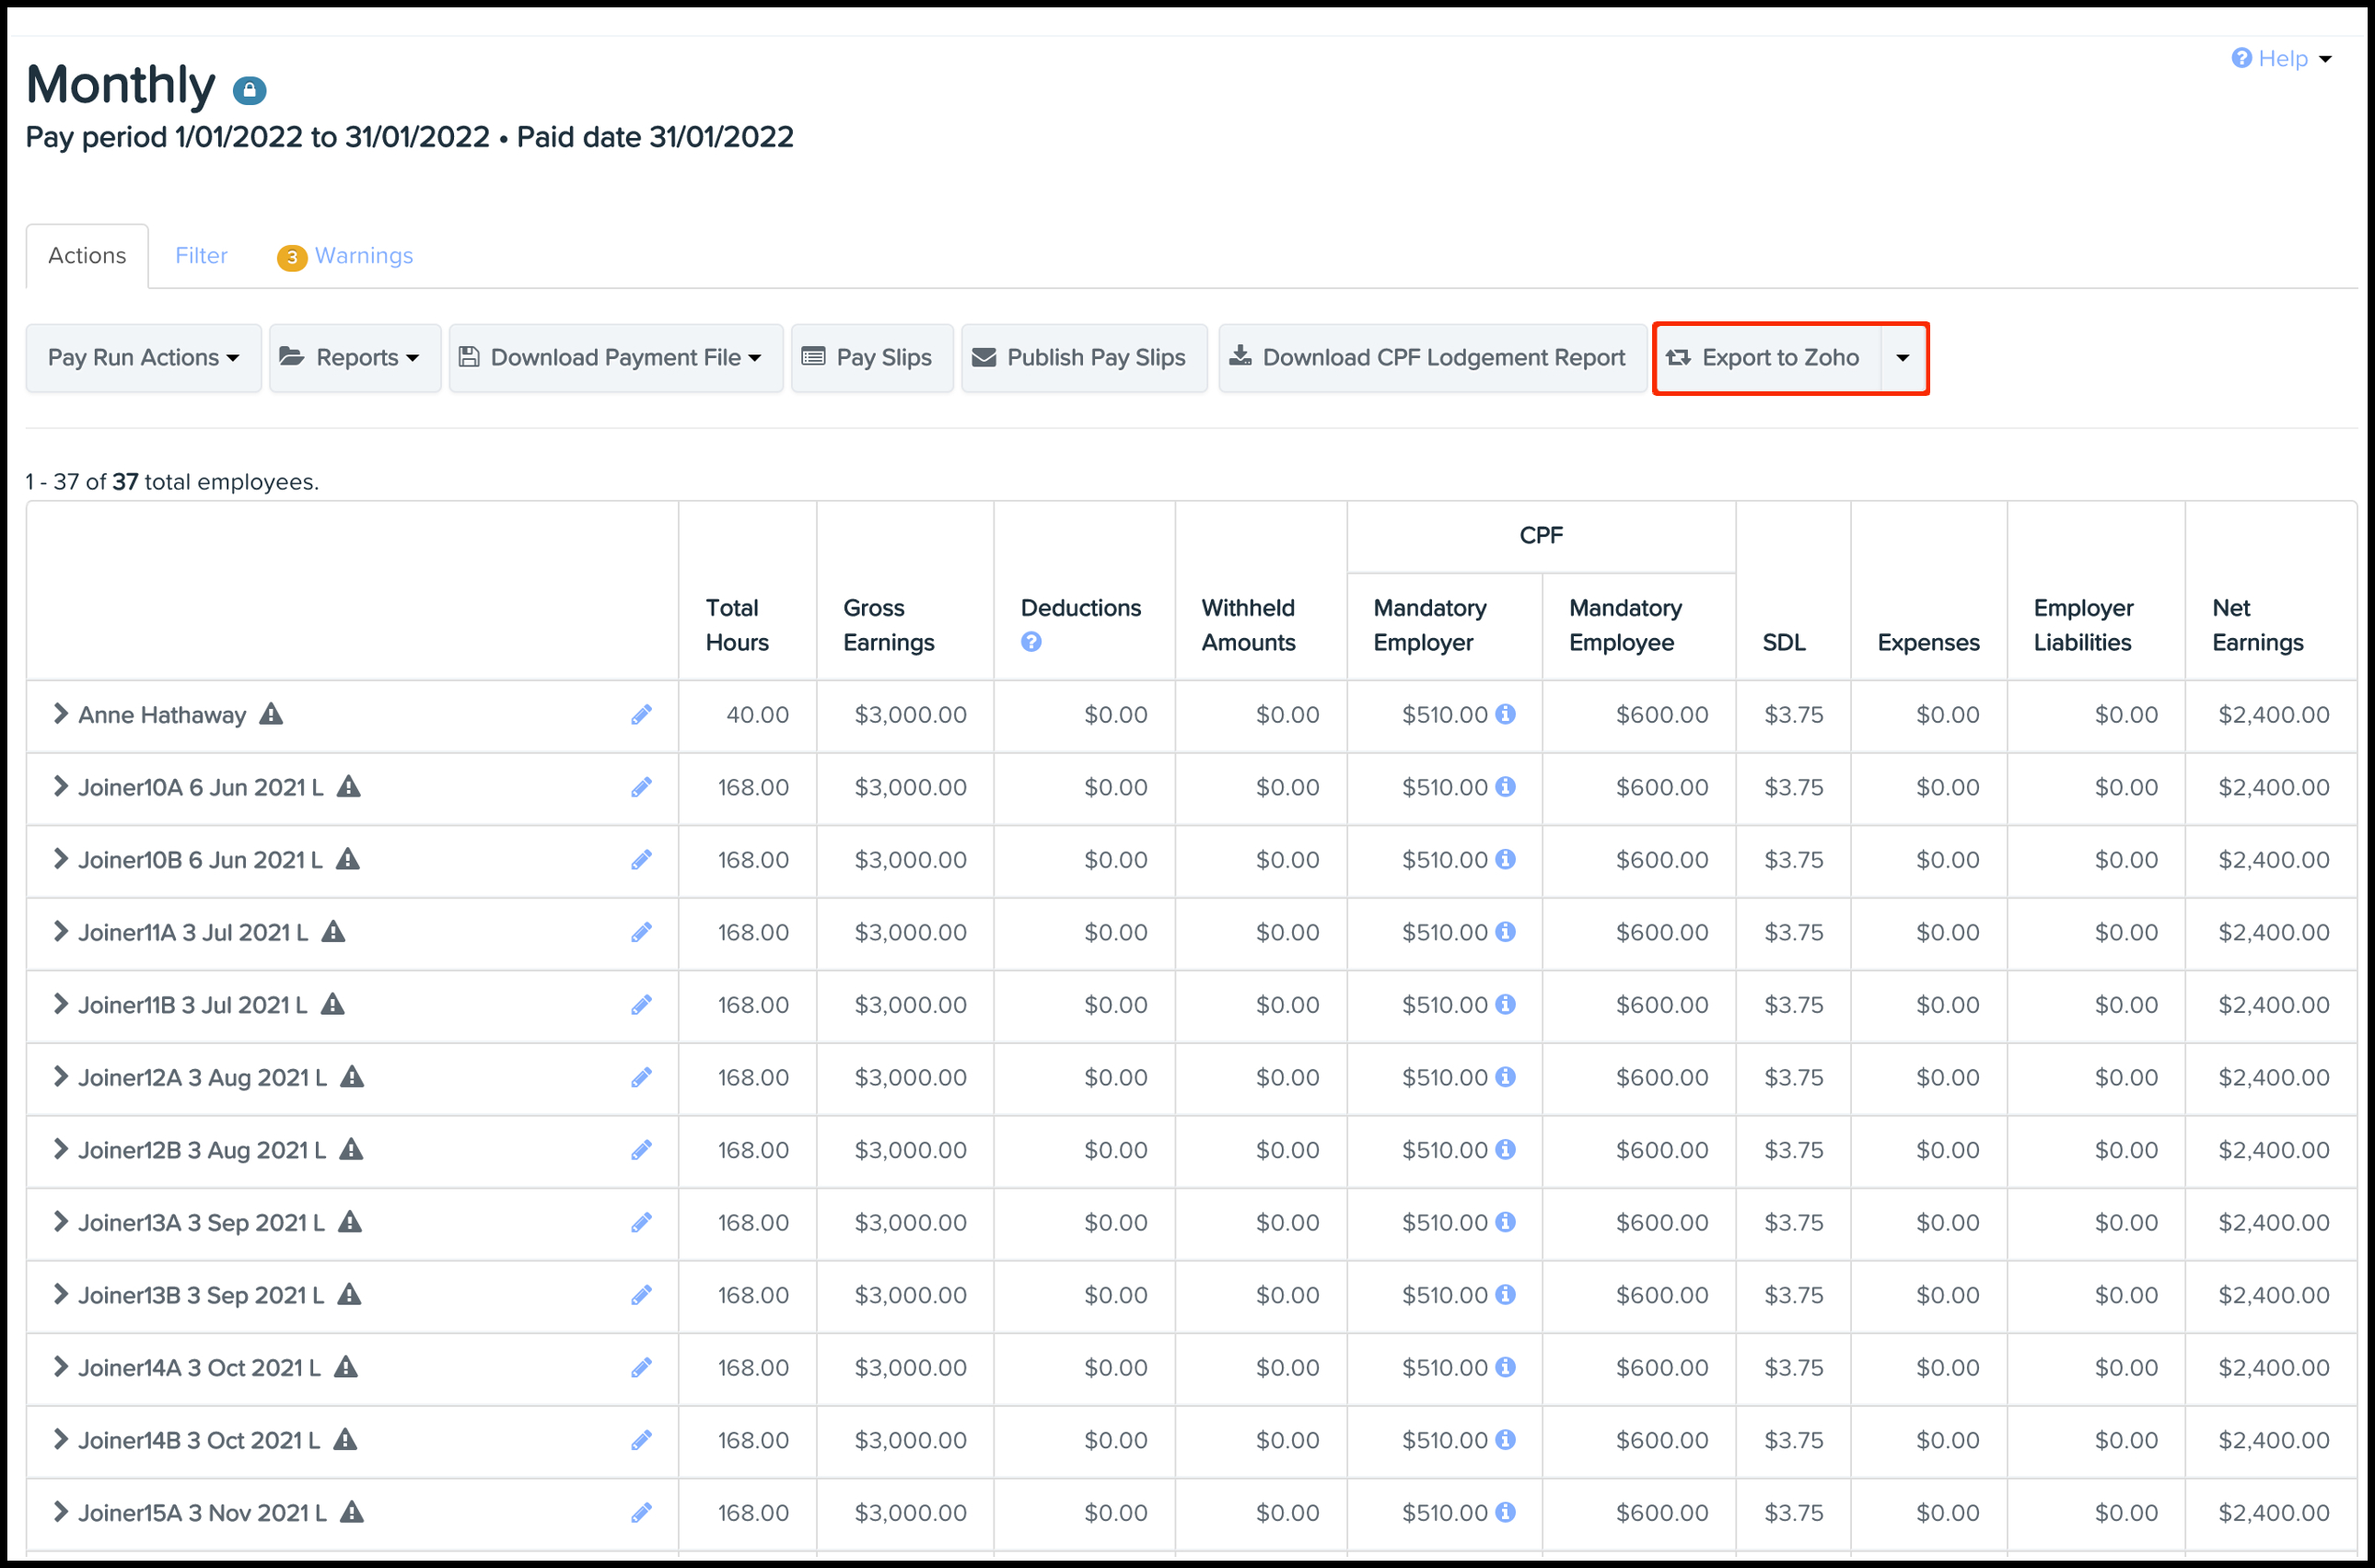Click Joiner12B 3 Aug 2021 L employee name
Viewport: 2375px width, 1568px height.
pos(202,1150)
